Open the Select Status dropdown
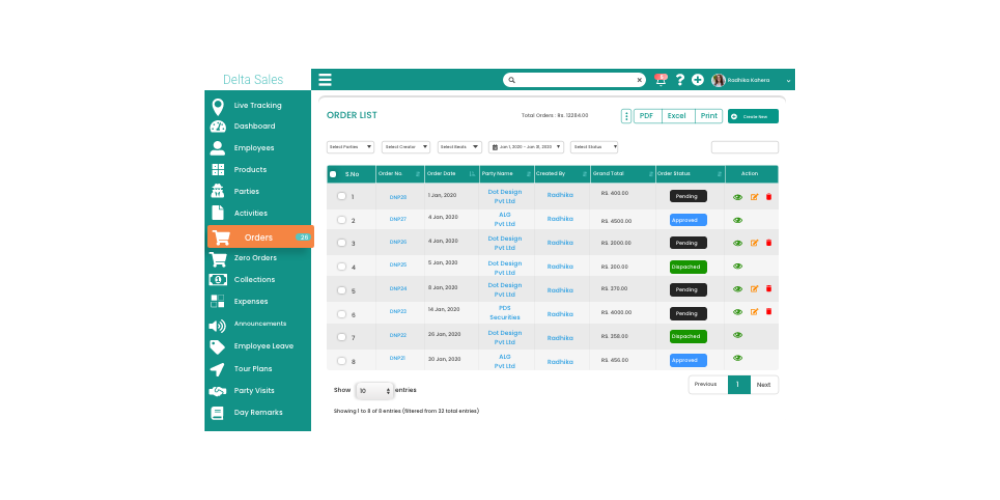Image resolution: width=1000 pixels, height=500 pixels. (x=594, y=147)
